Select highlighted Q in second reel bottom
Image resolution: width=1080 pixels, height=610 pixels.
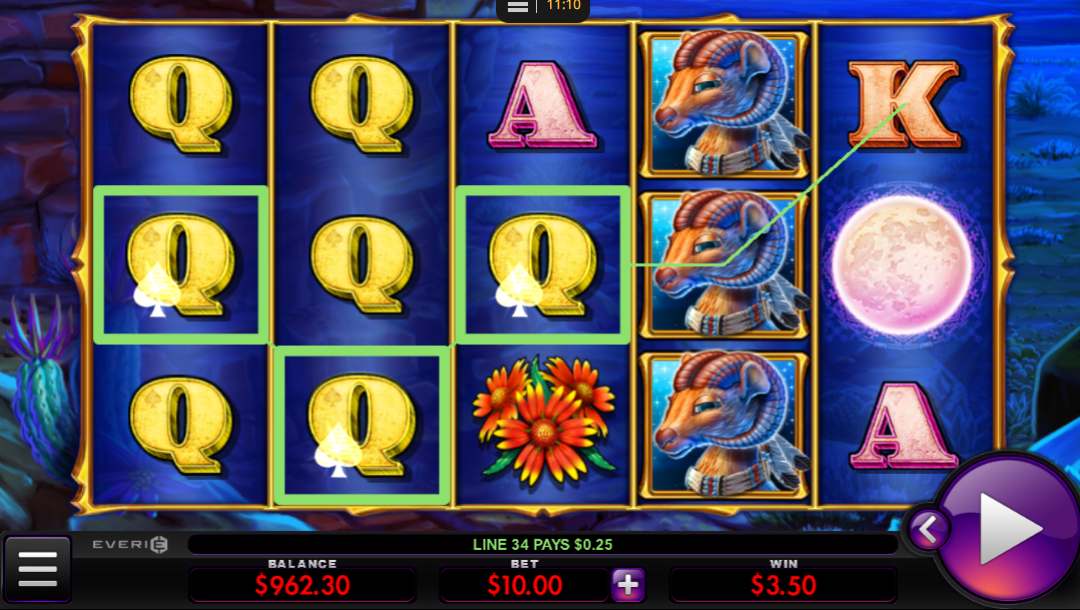click(362, 425)
